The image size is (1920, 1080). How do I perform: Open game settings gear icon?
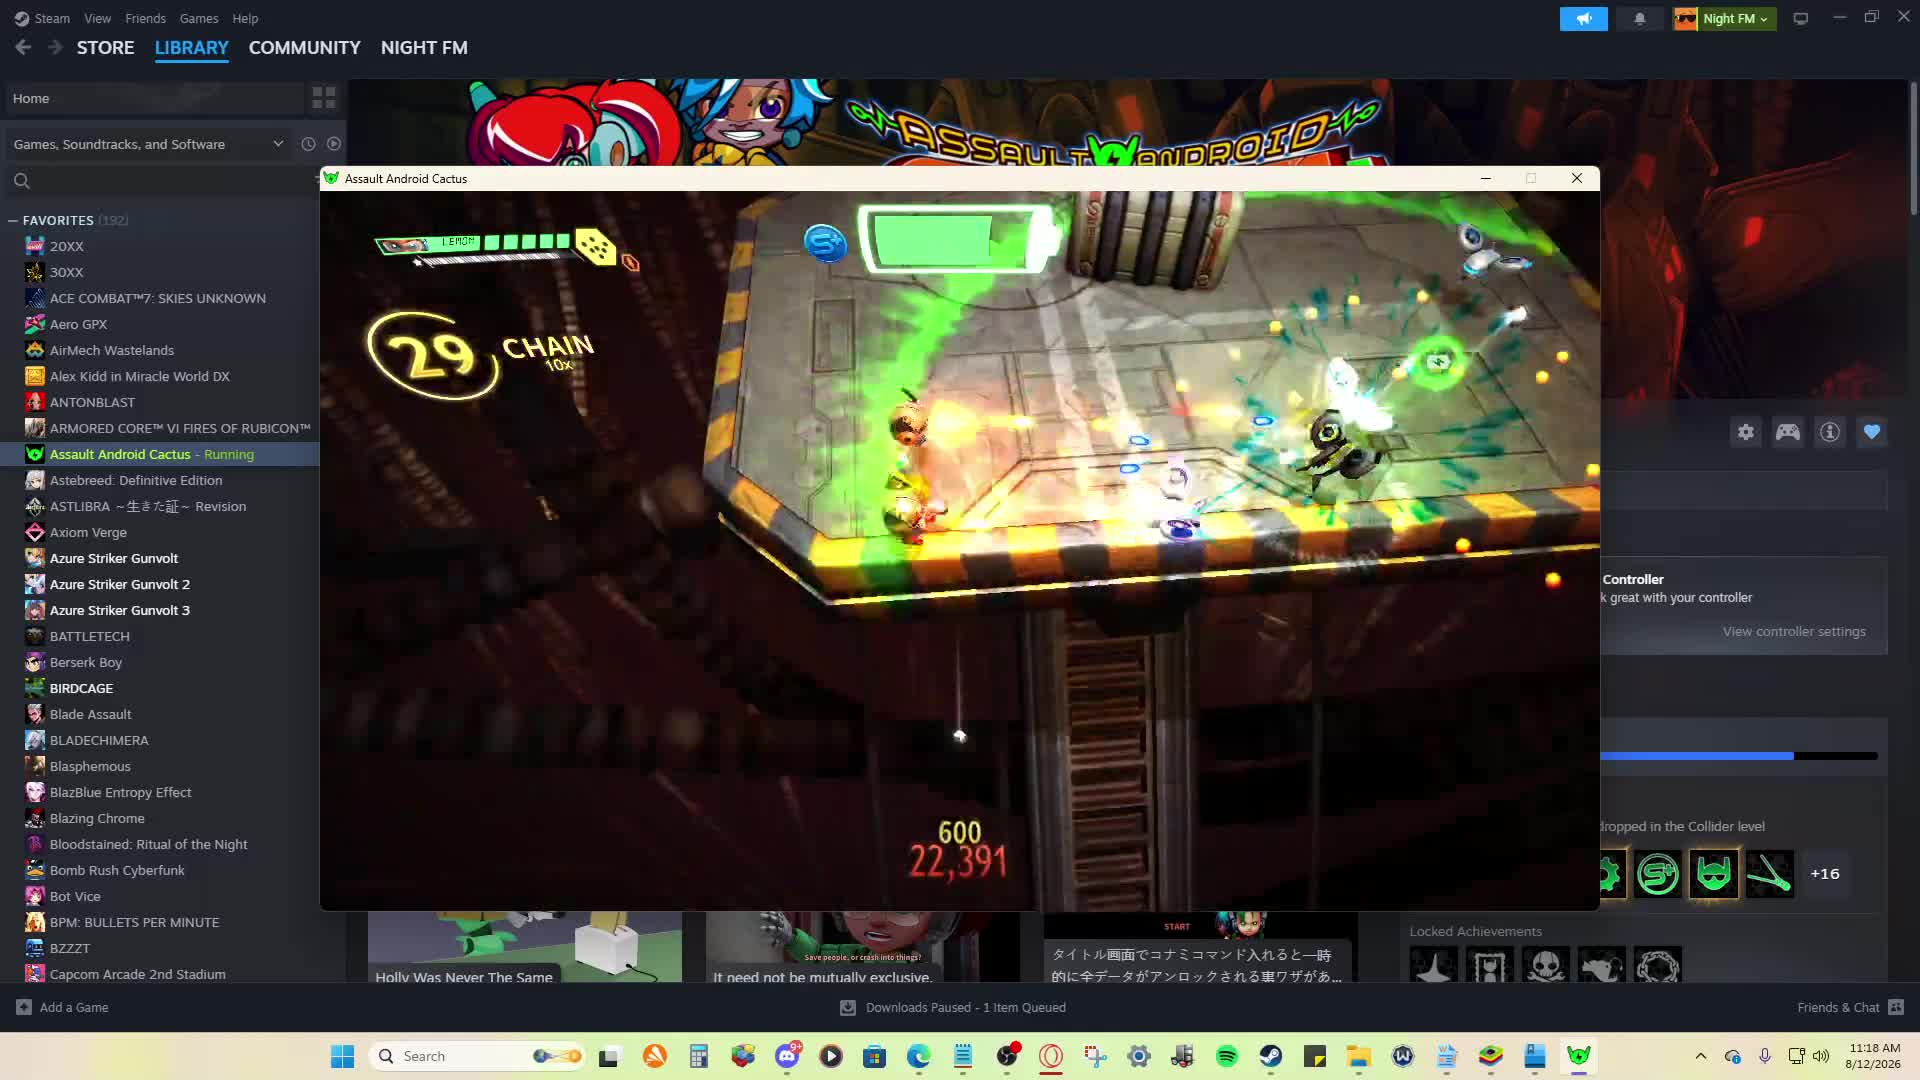click(x=1746, y=432)
